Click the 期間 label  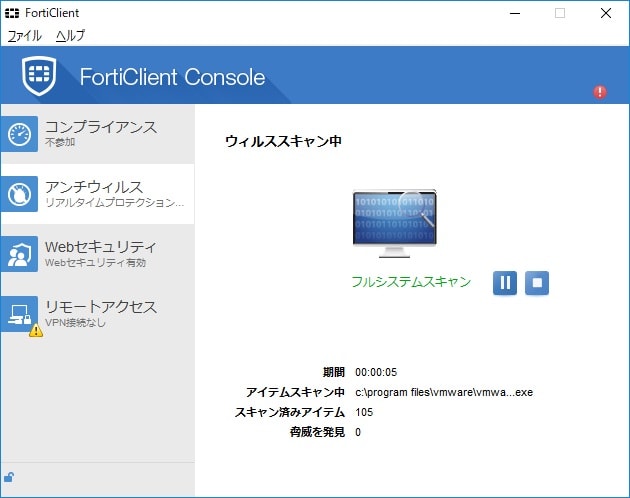click(333, 372)
